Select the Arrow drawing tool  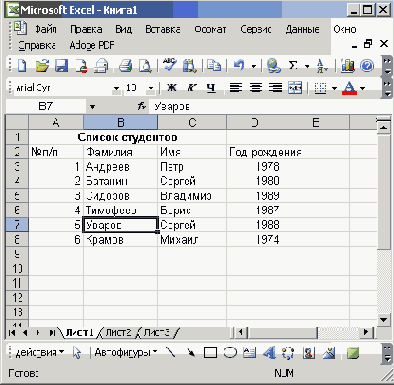point(191,352)
